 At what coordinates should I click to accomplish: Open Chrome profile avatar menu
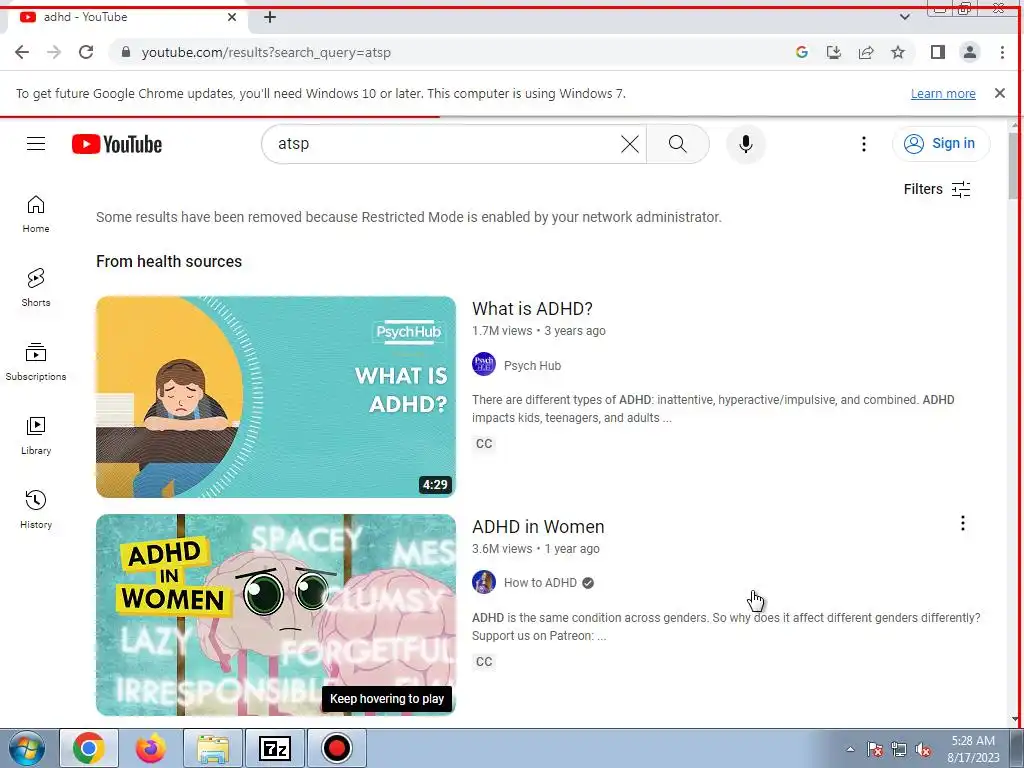[x=970, y=52]
